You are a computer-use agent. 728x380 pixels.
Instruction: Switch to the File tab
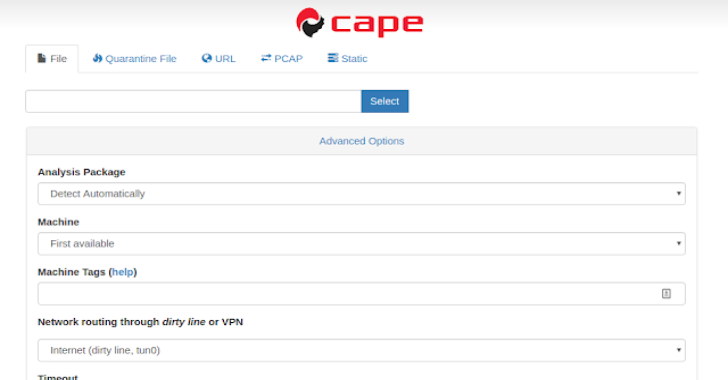52,59
